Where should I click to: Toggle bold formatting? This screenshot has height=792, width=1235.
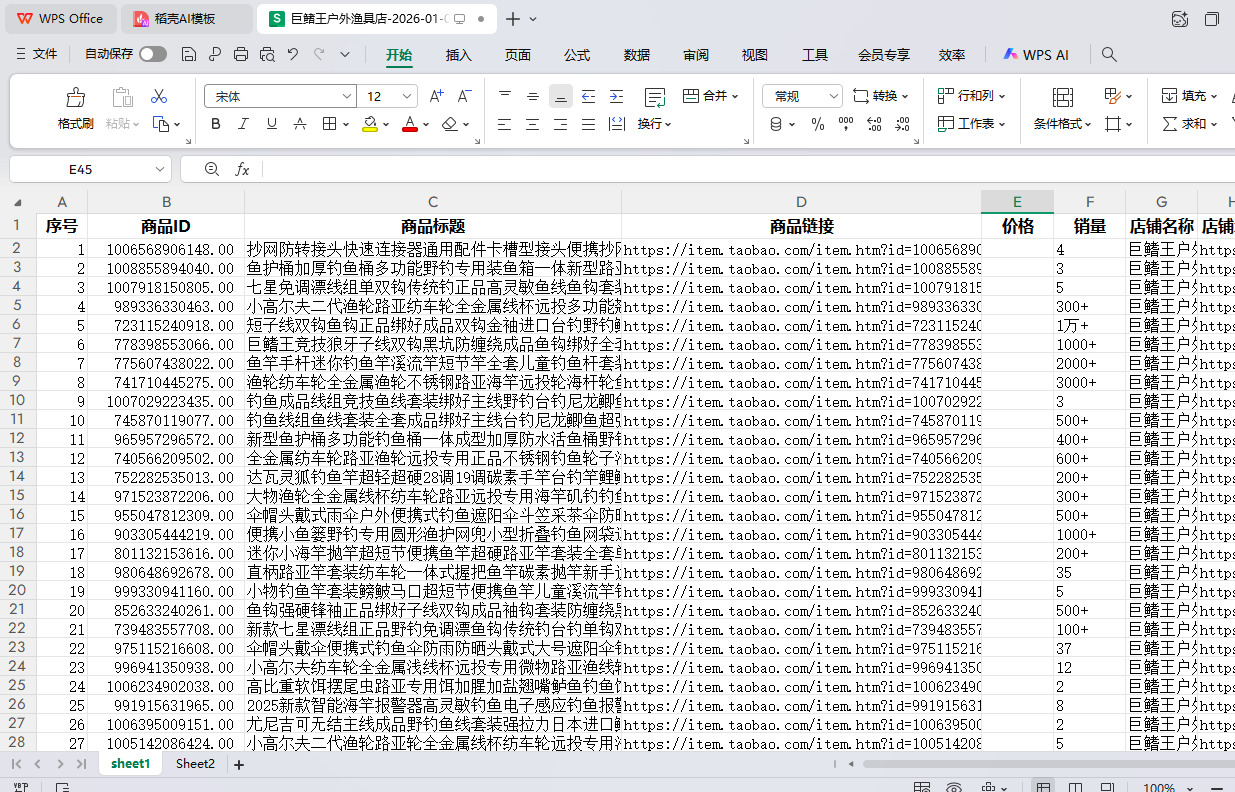click(215, 124)
